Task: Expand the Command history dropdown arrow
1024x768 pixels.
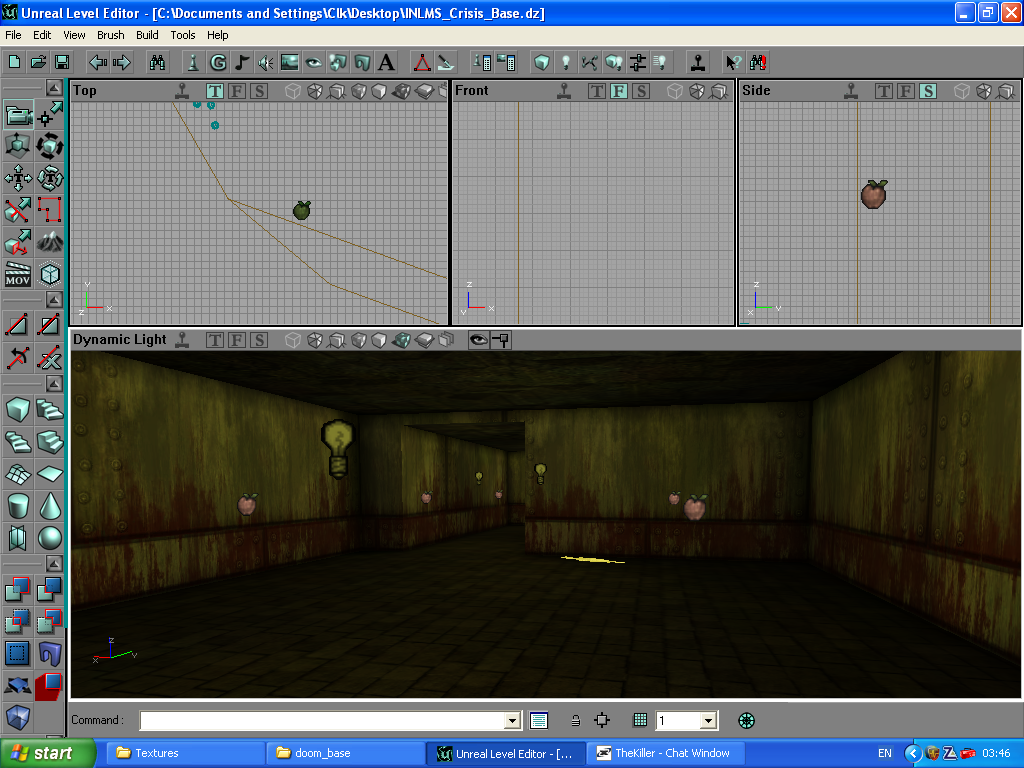Action: pos(513,720)
